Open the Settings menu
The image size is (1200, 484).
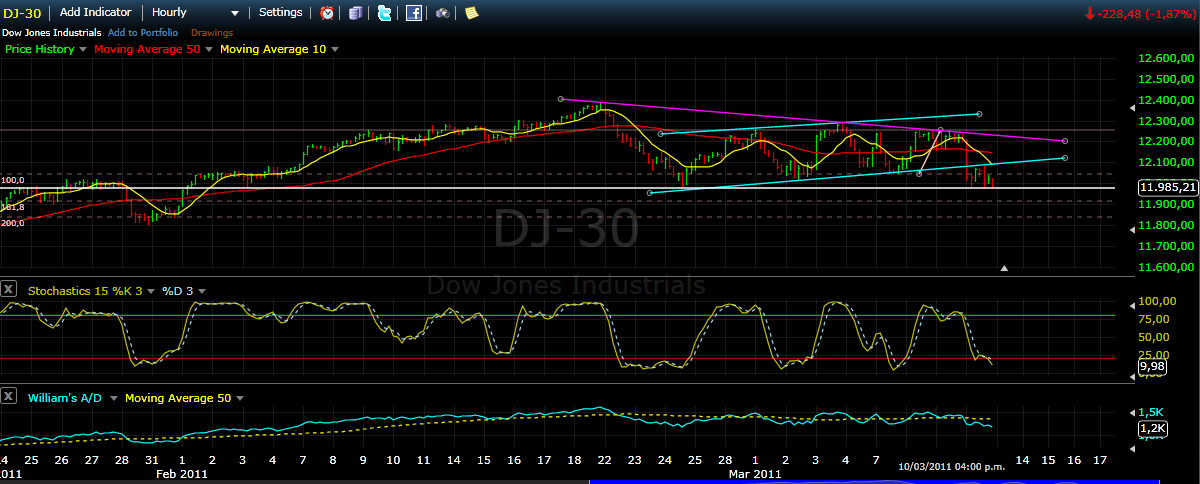(280, 13)
